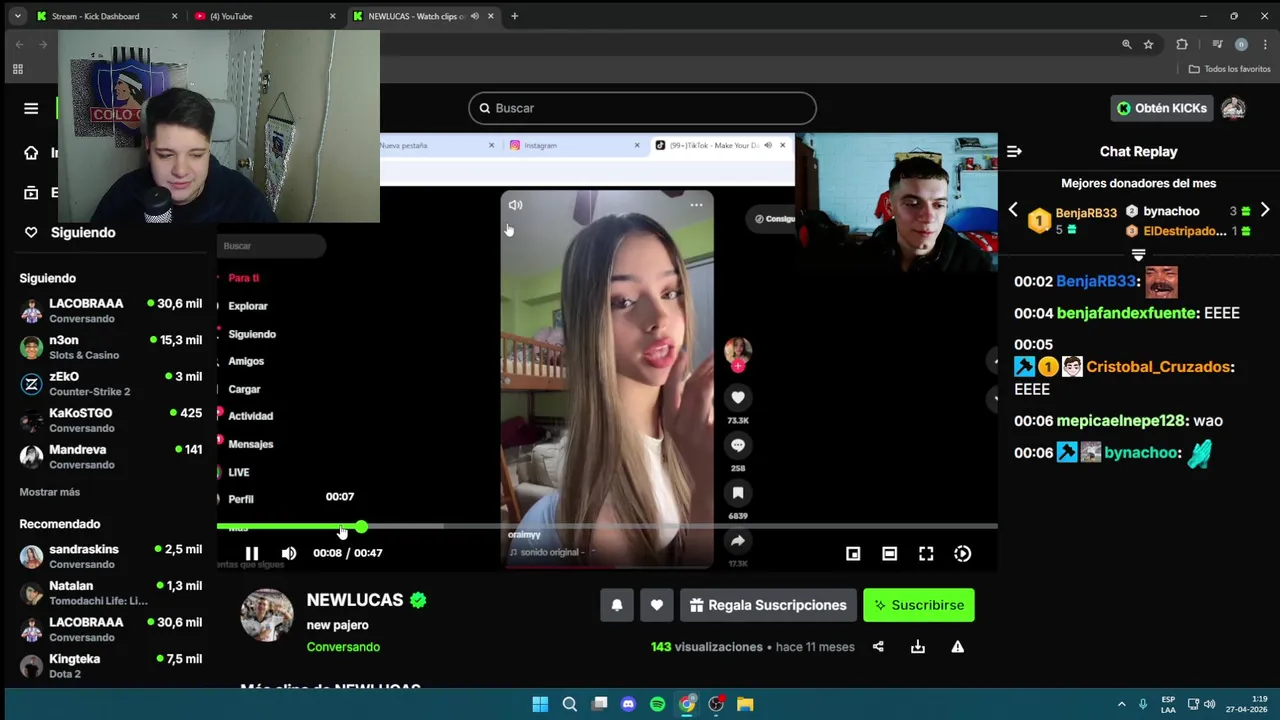1280x720 pixels.
Task: Click NEWLUCAS channel avatar
Action: (267, 615)
